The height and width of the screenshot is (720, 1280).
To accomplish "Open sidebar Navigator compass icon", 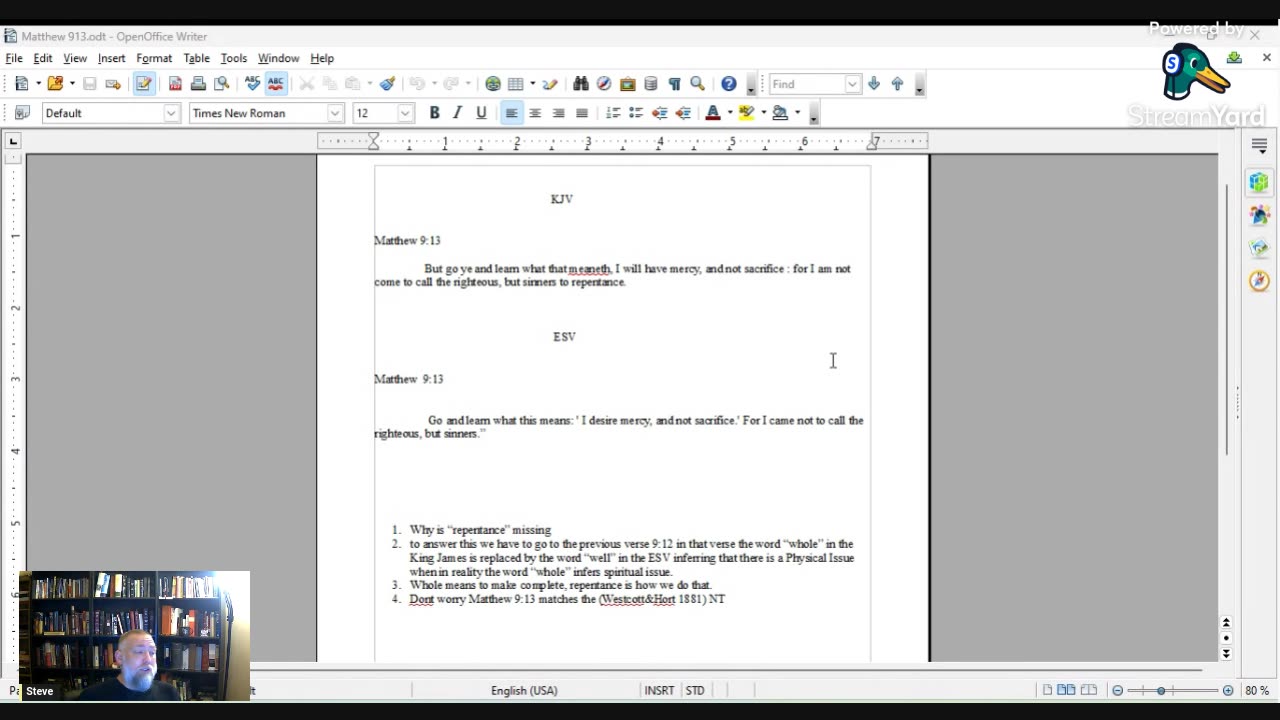I will click(1259, 281).
